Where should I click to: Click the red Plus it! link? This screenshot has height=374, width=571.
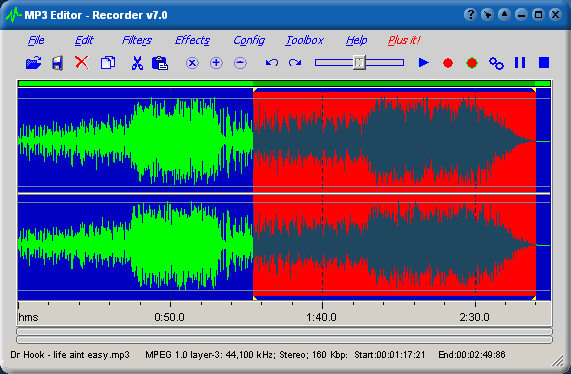(404, 40)
